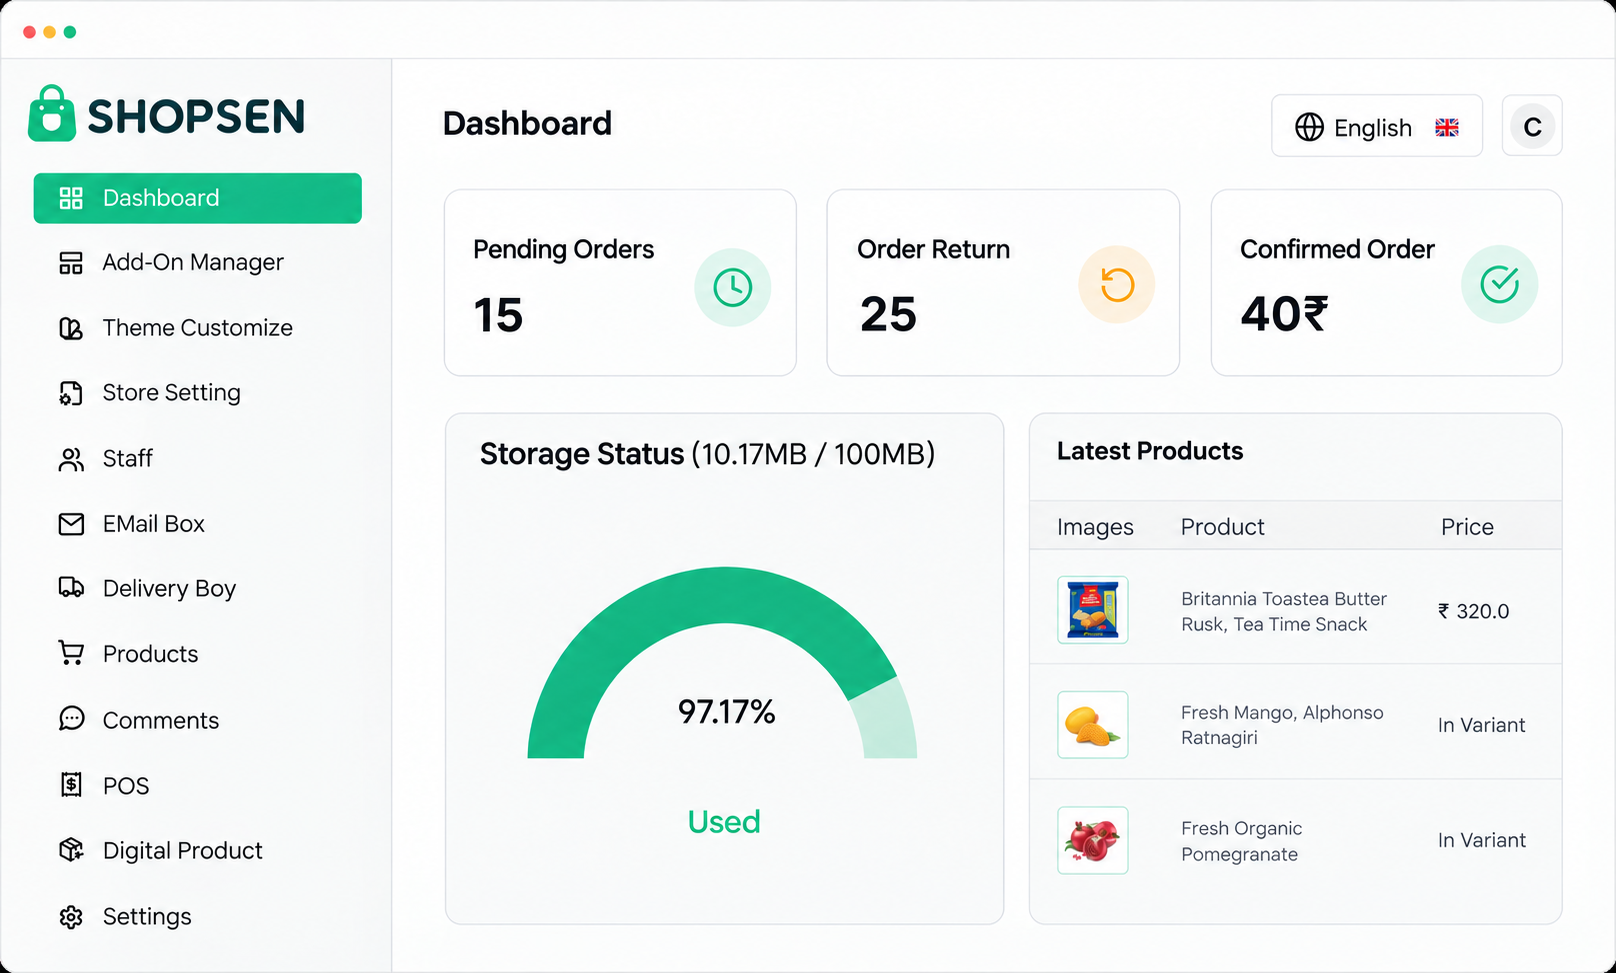The width and height of the screenshot is (1616, 973).
Task: Click the Confirmed Order checkmark icon
Action: pos(1500,284)
